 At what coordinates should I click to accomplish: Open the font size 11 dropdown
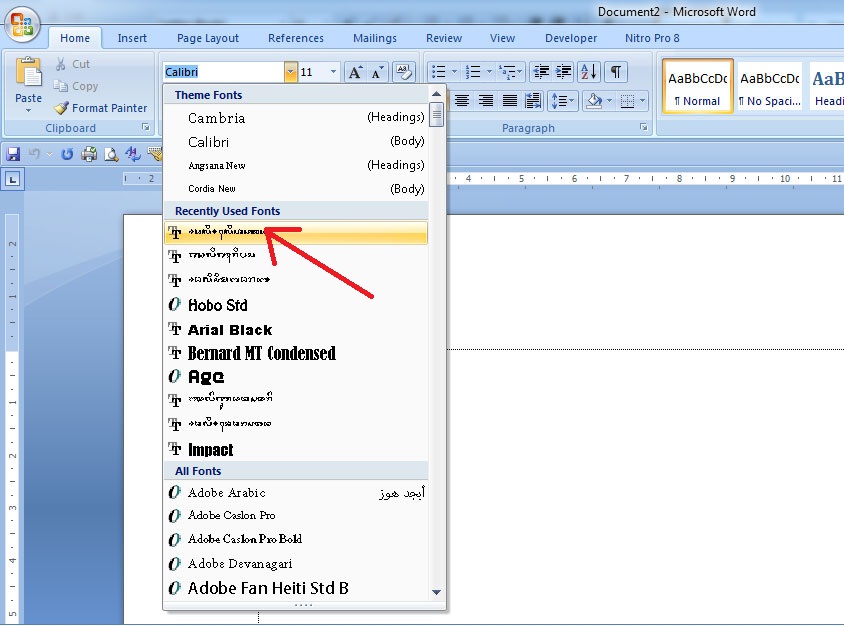[x=333, y=72]
